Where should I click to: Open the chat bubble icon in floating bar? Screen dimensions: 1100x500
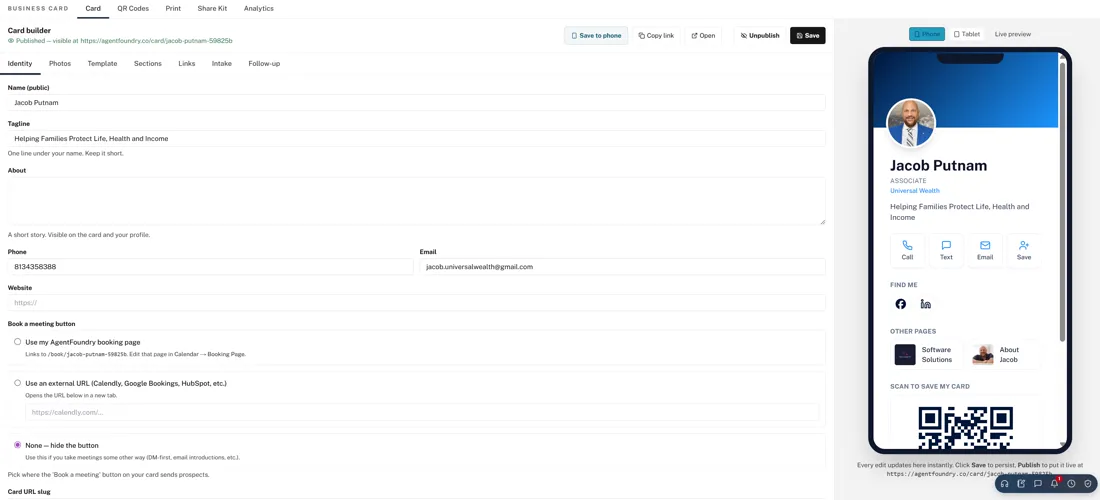(x=1038, y=483)
